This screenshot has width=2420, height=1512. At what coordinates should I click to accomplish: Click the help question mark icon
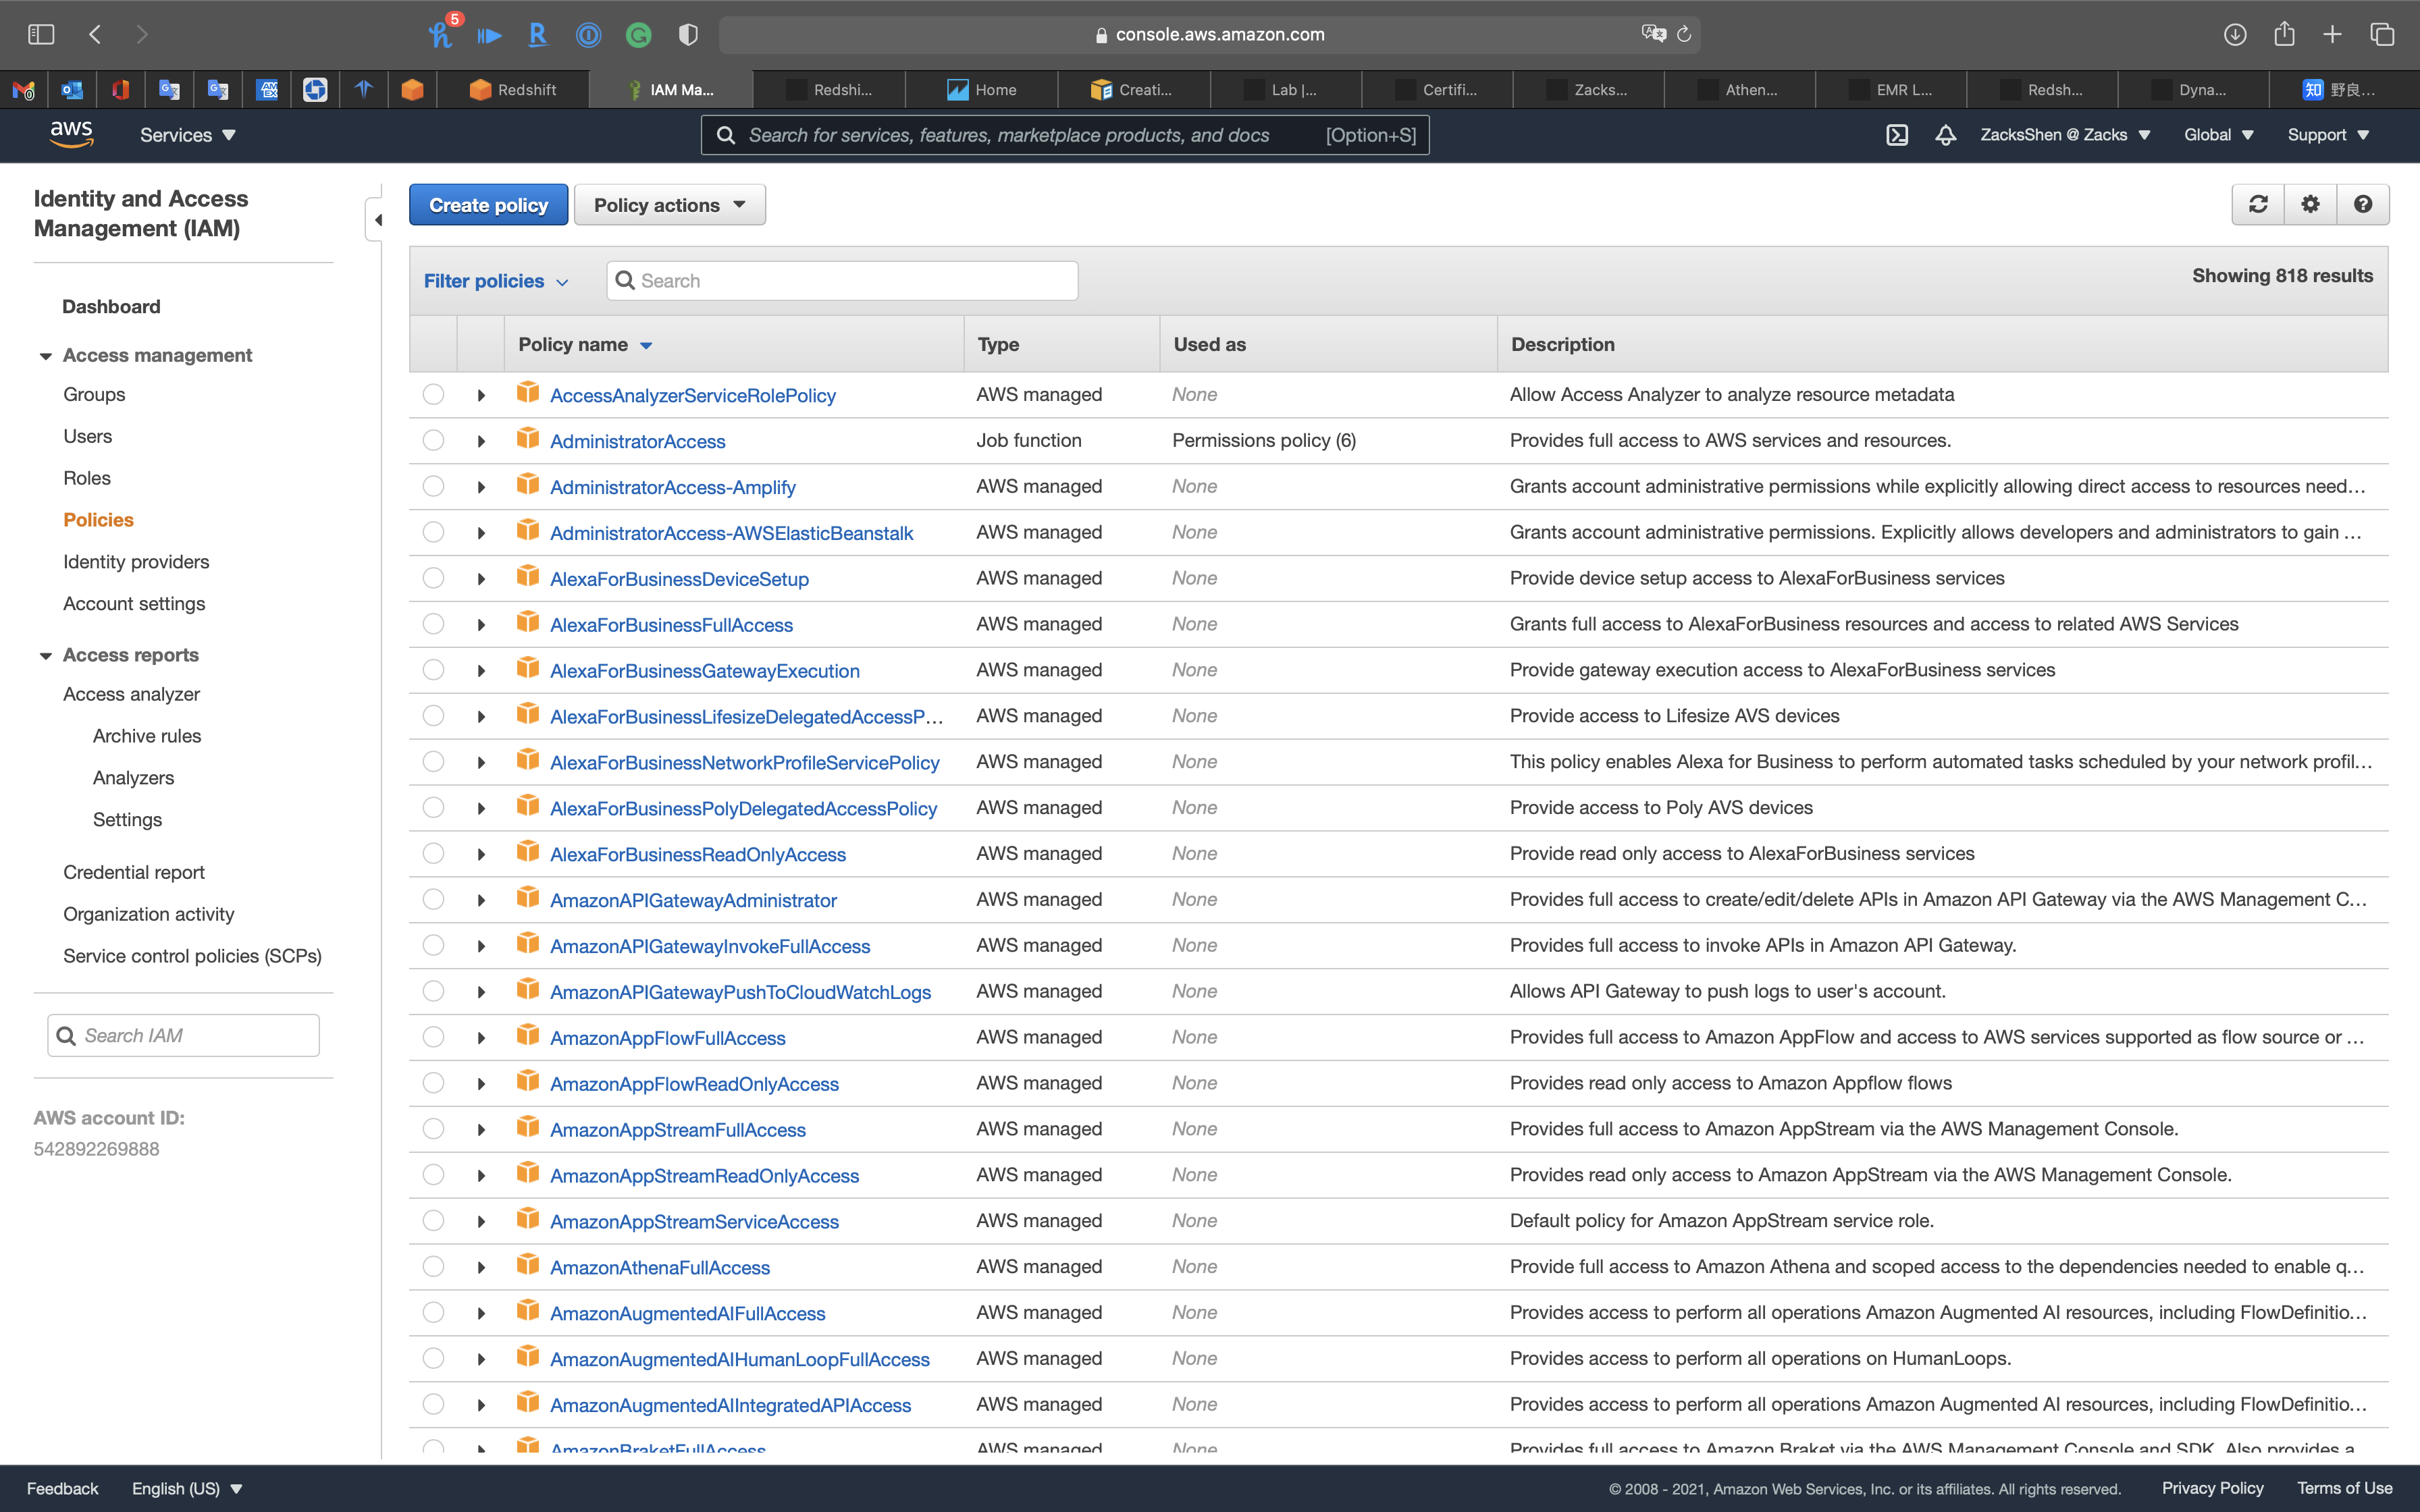coord(2363,204)
